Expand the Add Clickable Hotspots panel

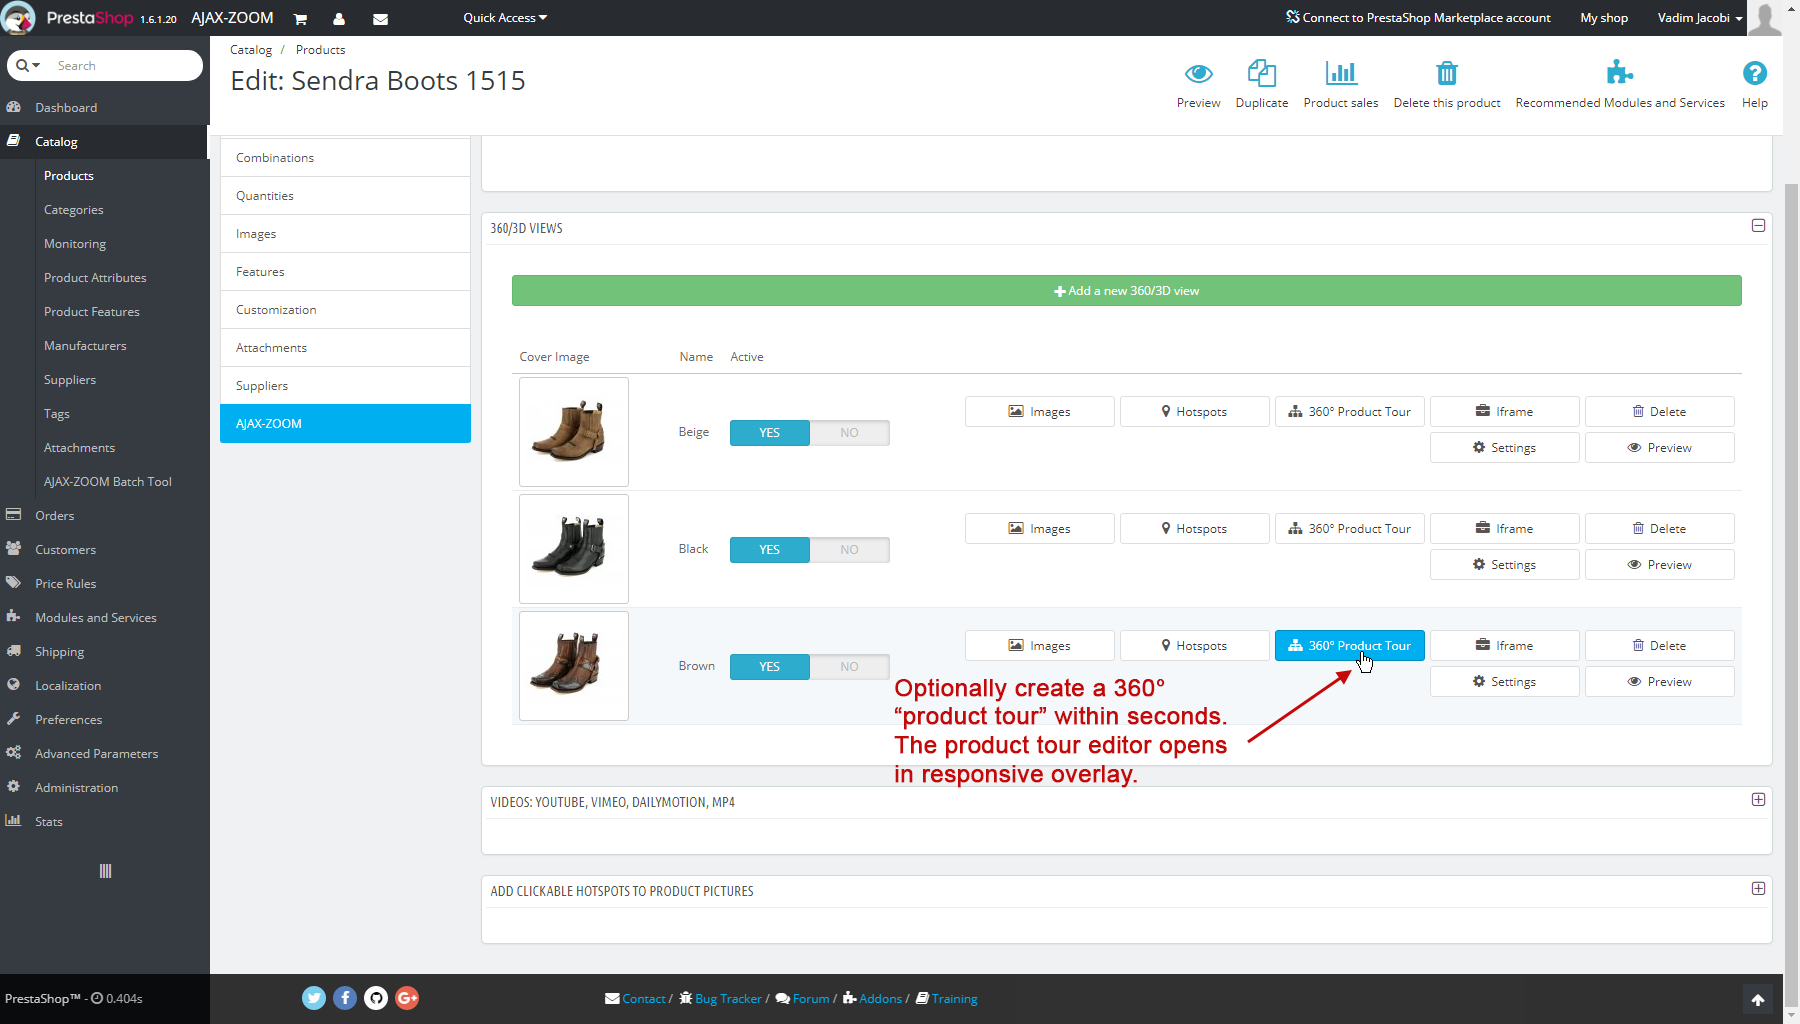pyautogui.click(x=1758, y=889)
